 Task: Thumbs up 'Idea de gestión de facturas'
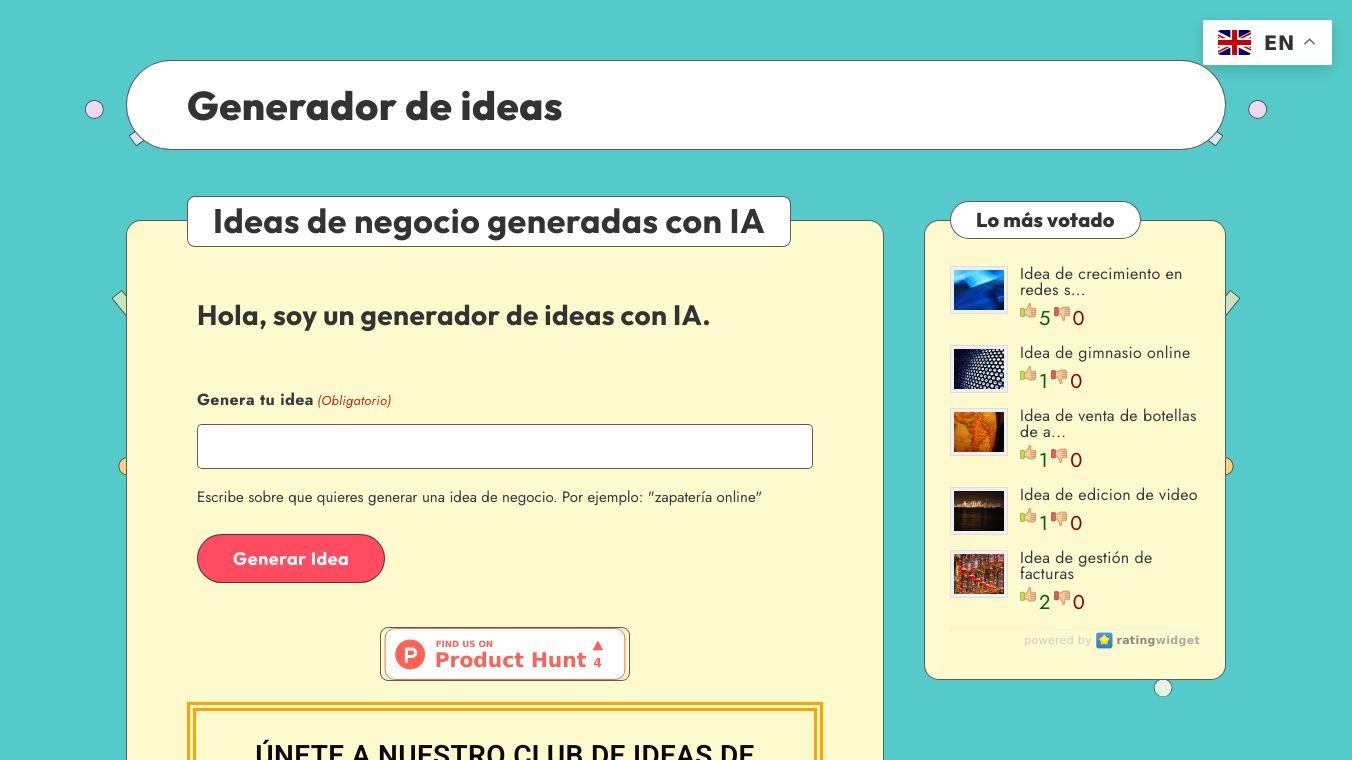point(1028,596)
